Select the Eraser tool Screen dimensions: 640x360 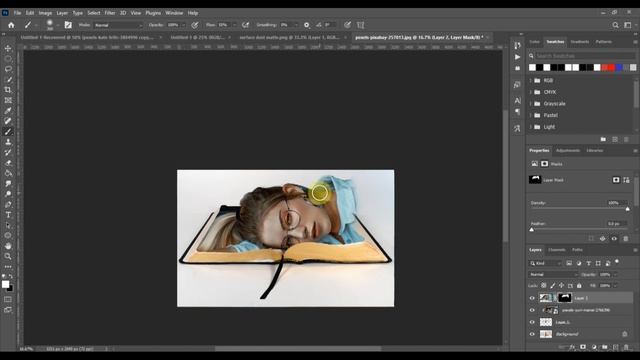point(8,162)
